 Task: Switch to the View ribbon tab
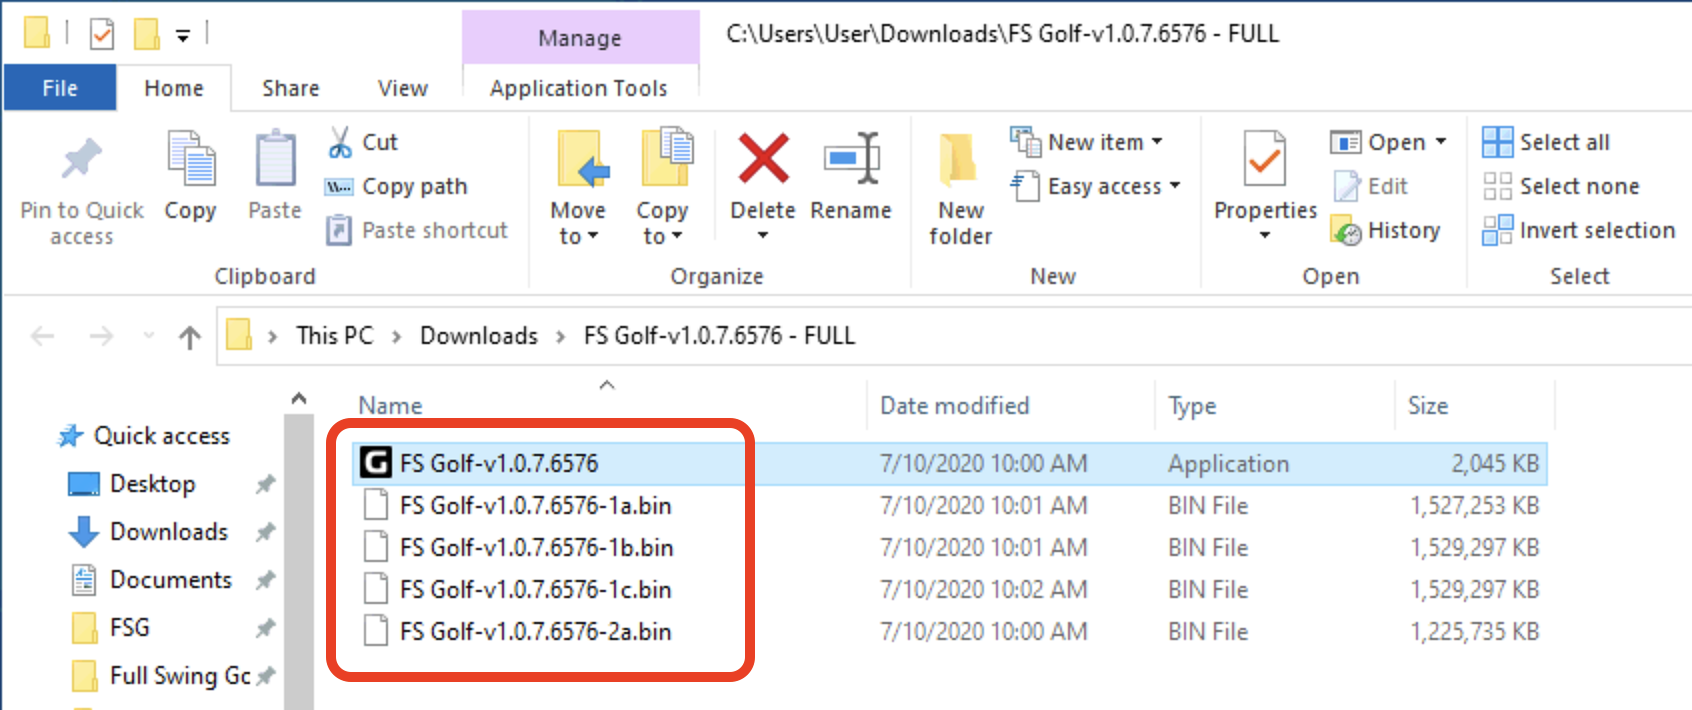[x=403, y=88]
